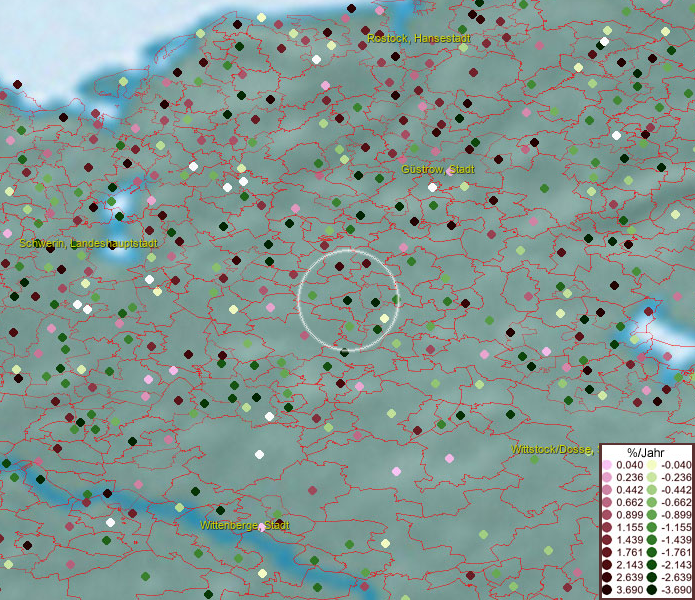This screenshot has width=695, height=600.
Task: Pick the 2.143 legend color swatch
Action: pyautogui.click(x=607, y=565)
